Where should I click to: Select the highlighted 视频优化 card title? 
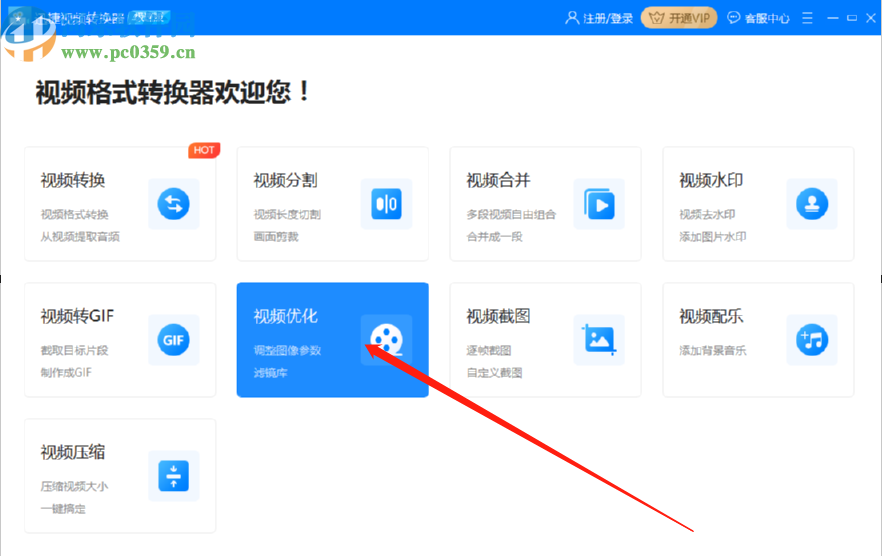(x=285, y=316)
